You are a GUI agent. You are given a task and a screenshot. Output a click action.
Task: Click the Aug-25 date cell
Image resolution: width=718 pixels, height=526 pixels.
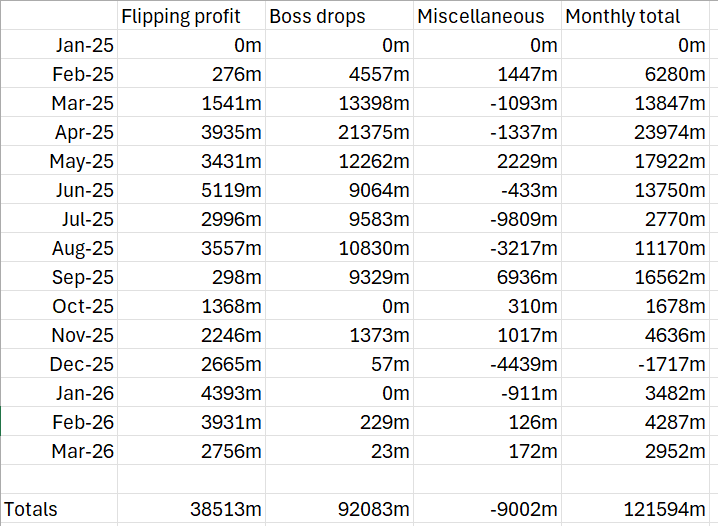[59, 248]
